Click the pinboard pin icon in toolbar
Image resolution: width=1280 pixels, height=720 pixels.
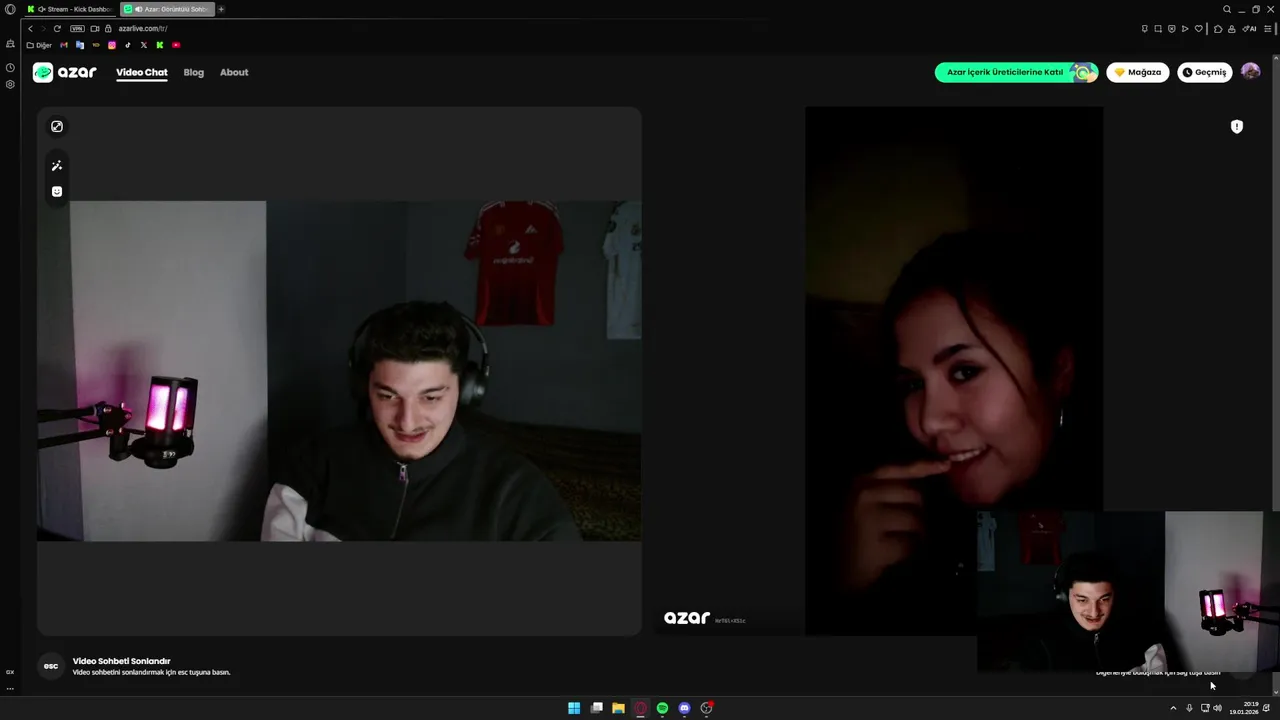(x=1145, y=28)
